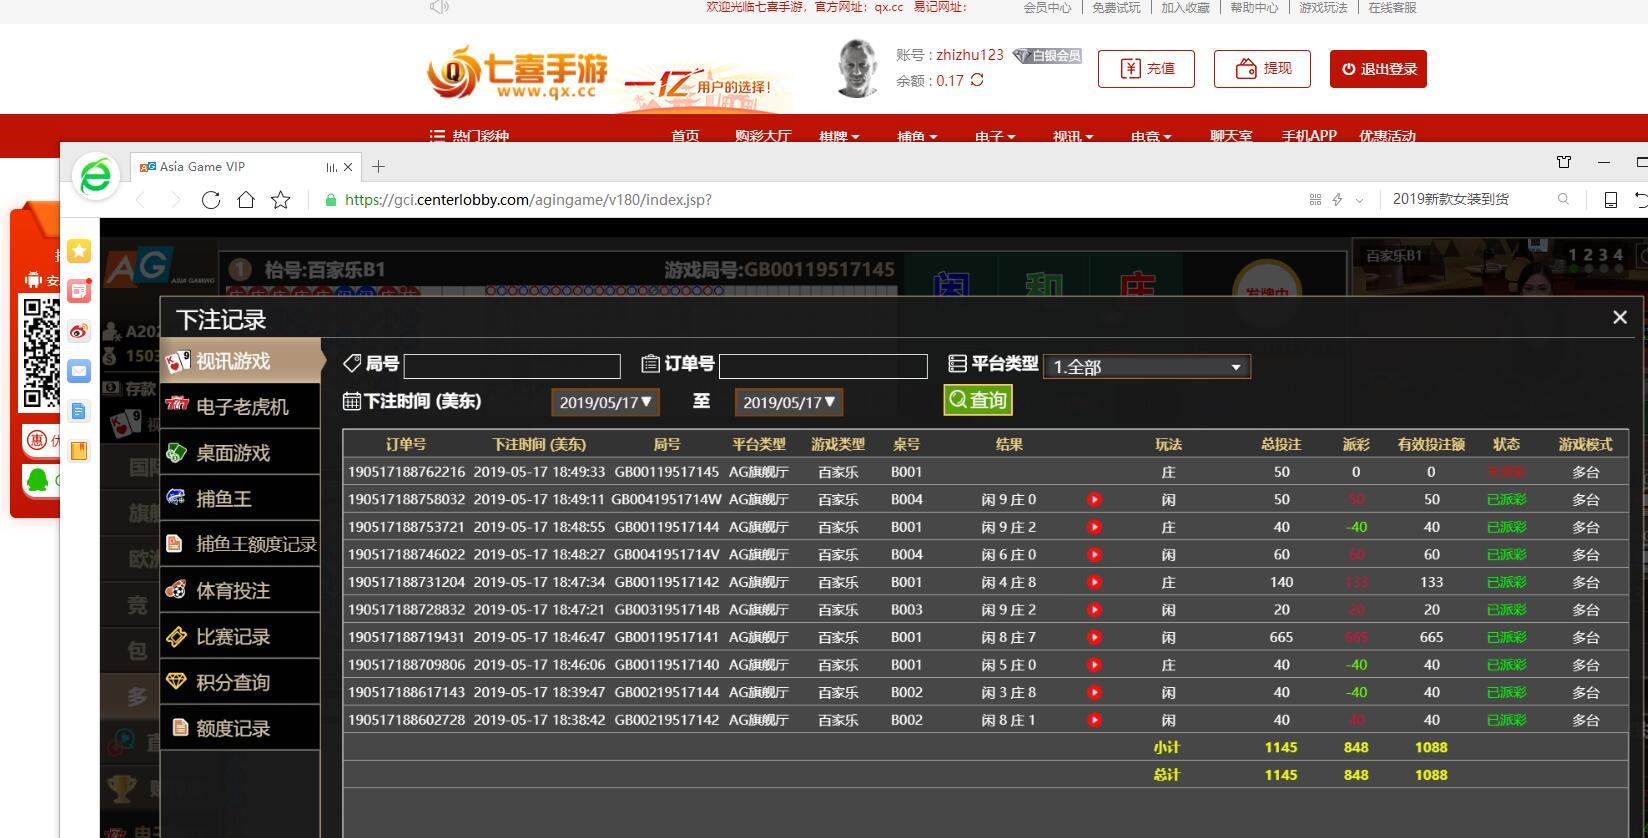Open the start date dropdown before 至
The height and width of the screenshot is (838, 1648).
pyautogui.click(x=605, y=402)
